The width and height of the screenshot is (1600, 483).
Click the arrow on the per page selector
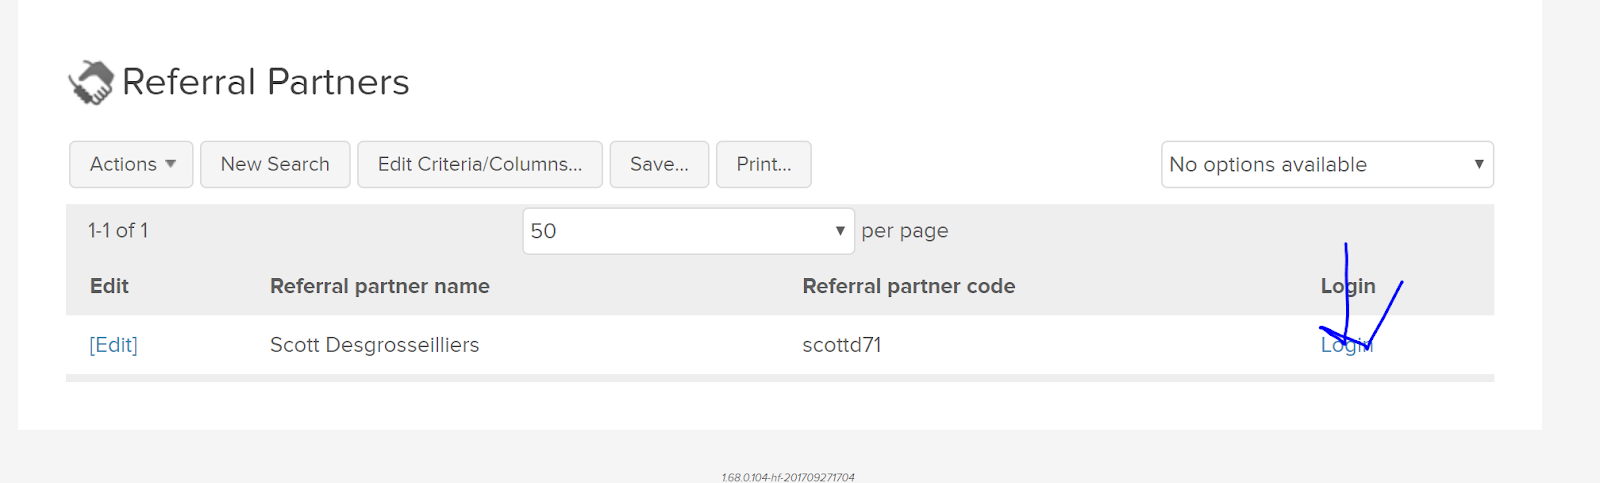click(840, 231)
